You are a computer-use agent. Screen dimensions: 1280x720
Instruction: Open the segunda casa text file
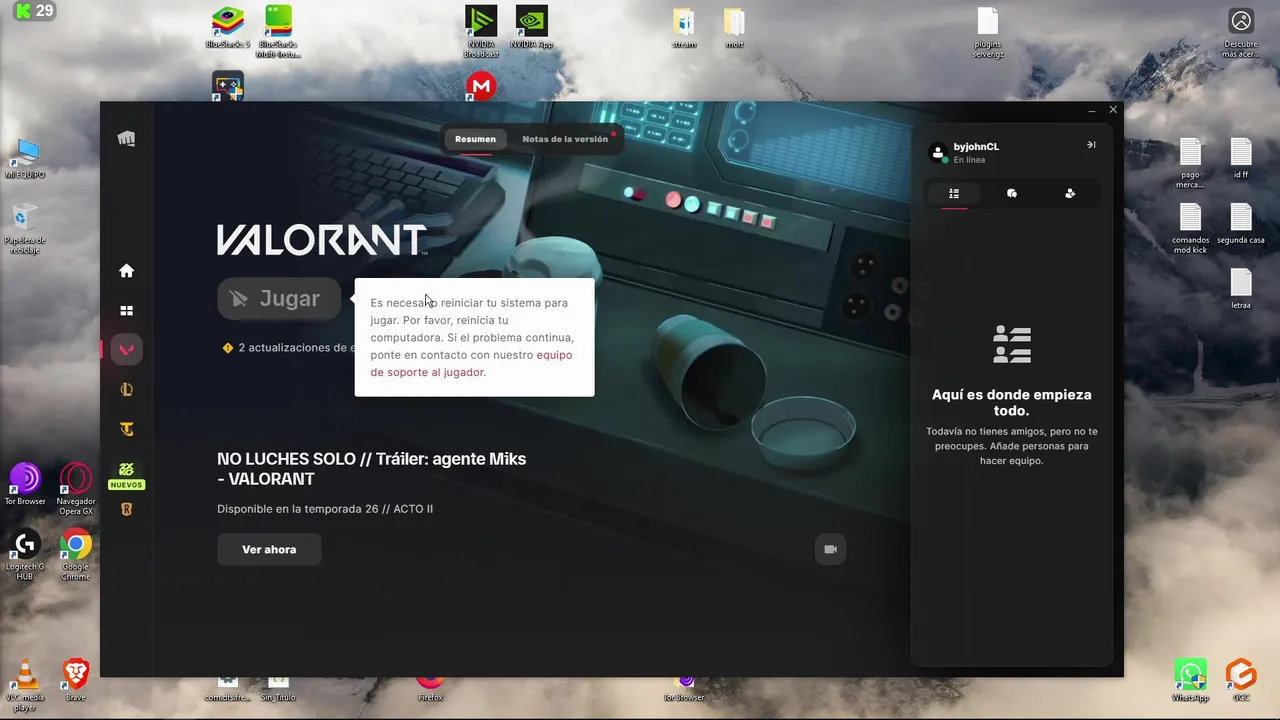coord(1241,224)
